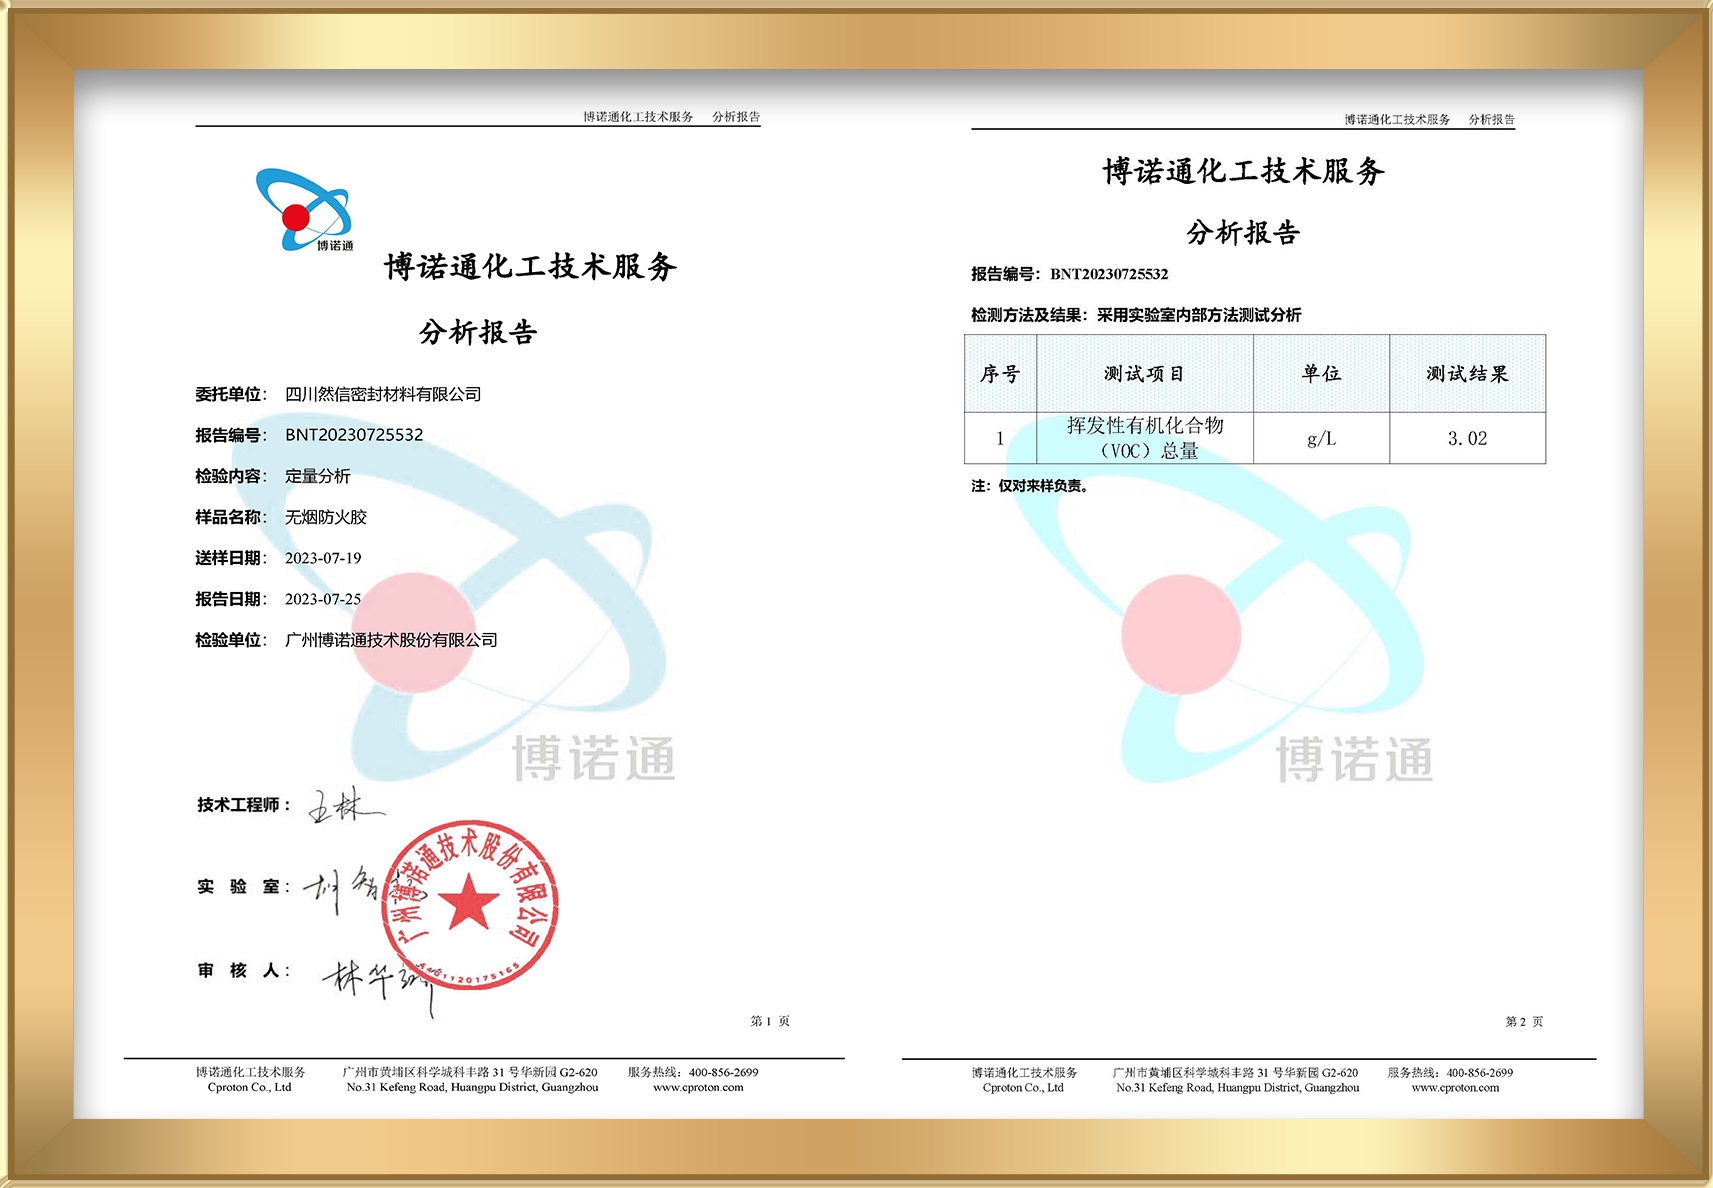
Task: Select report number BNT20230725532 on the first page
Action: (354, 435)
